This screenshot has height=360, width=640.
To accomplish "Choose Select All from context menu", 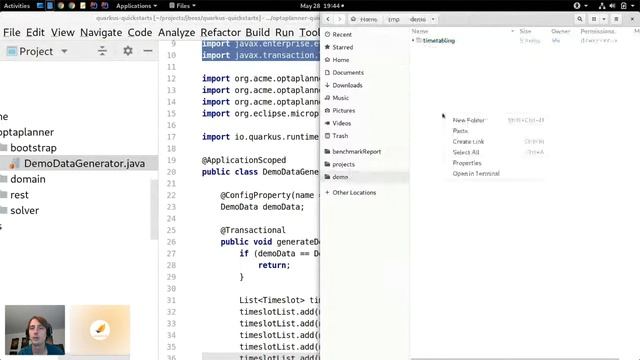I will [x=466, y=152].
